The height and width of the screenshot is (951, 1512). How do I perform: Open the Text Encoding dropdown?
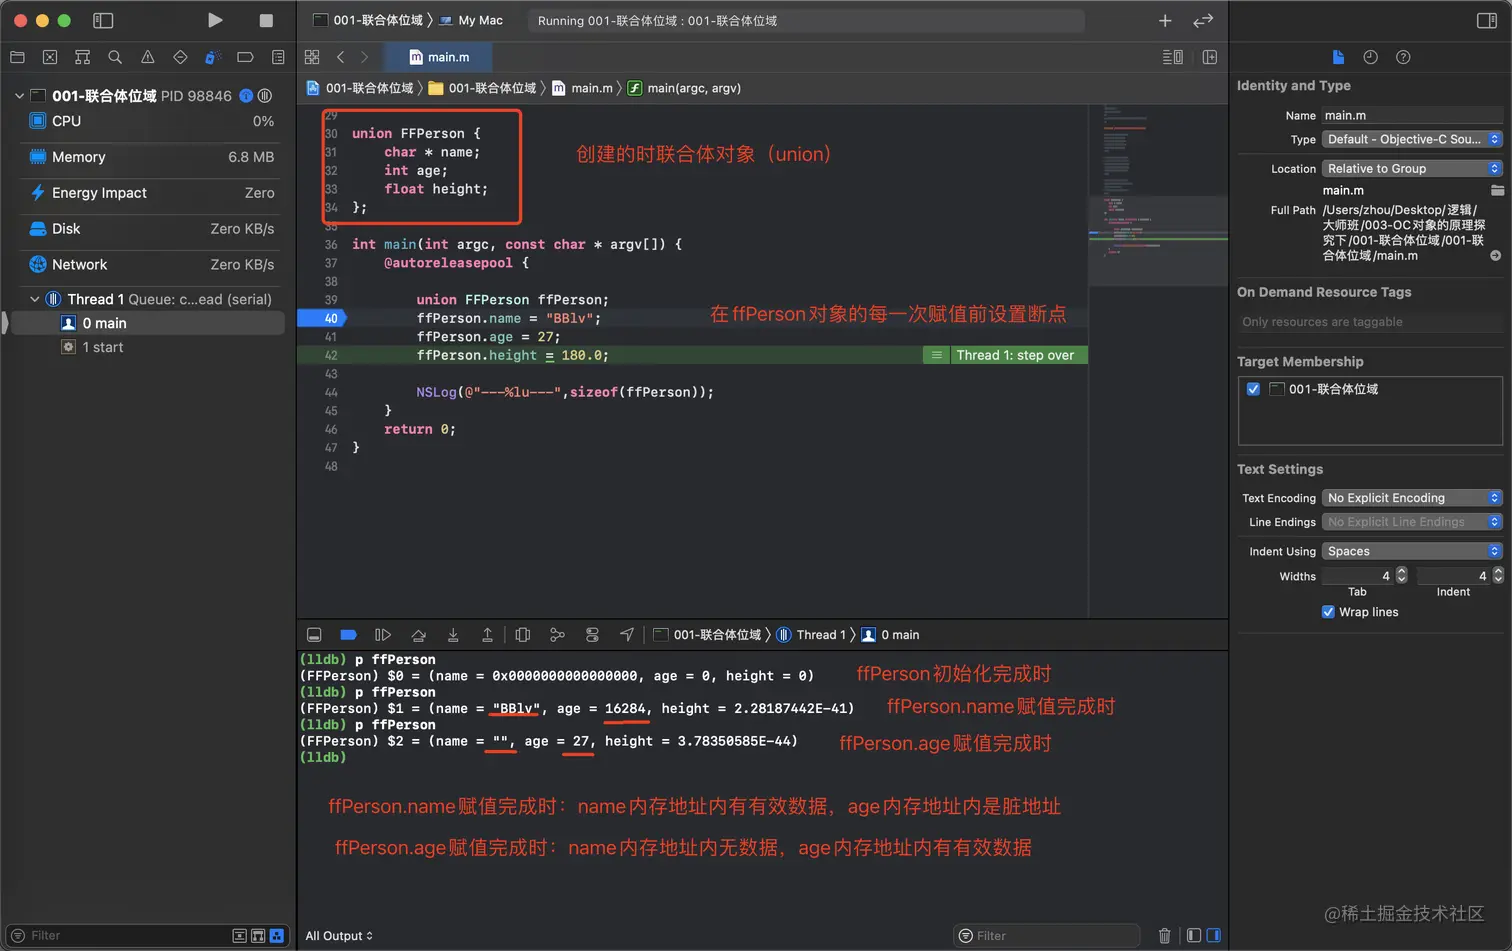[x=1412, y=498]
